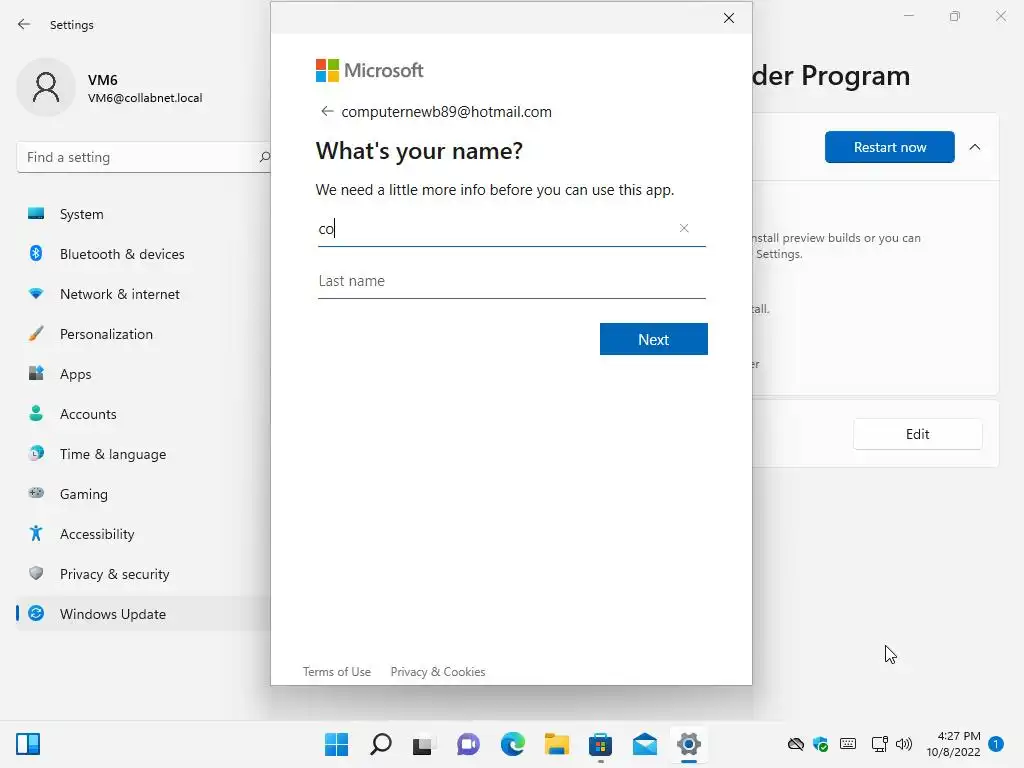Click the Restart now button in Settings
The width and height of the screenshot is (1024, 768).
pos(889,147)
